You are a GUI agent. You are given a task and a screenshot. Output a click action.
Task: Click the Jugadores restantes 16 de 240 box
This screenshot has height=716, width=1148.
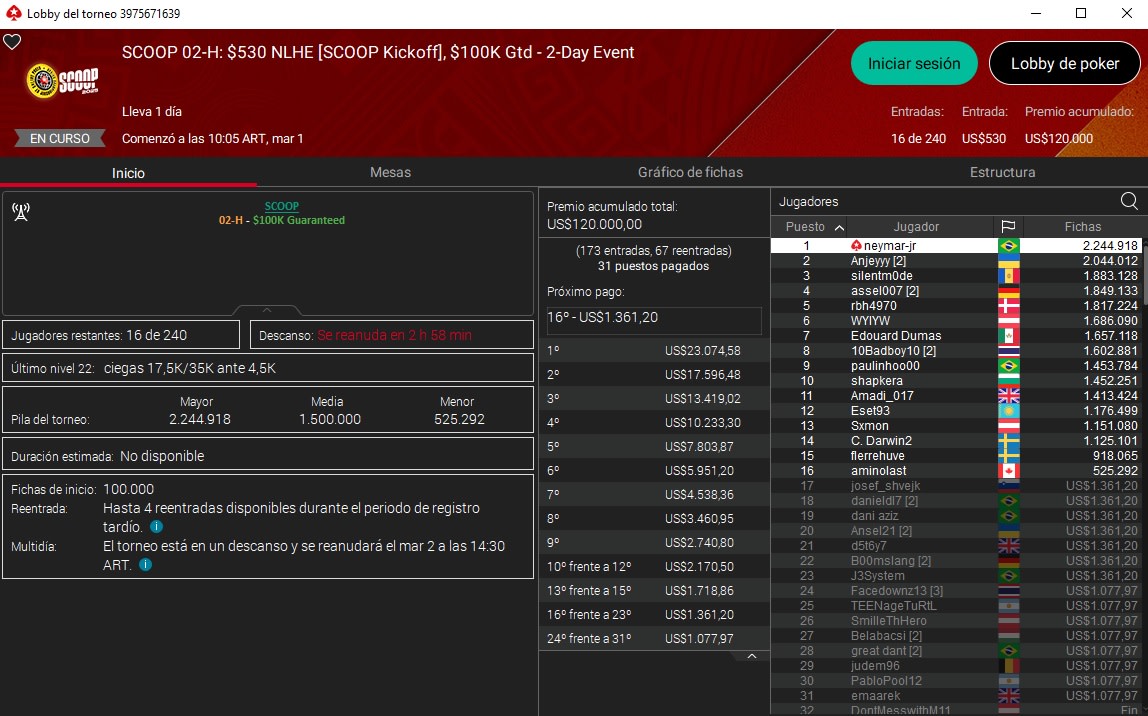click(121, 335)
